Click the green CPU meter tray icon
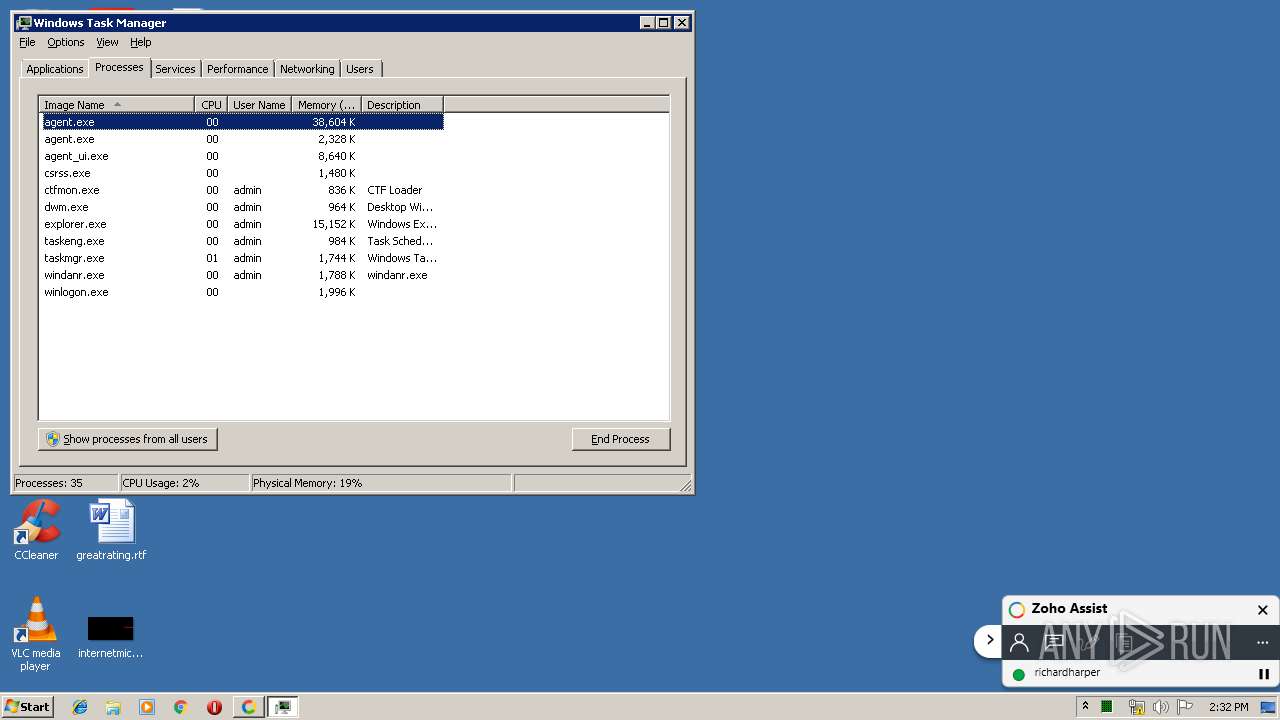 [x=1107, y=707]
